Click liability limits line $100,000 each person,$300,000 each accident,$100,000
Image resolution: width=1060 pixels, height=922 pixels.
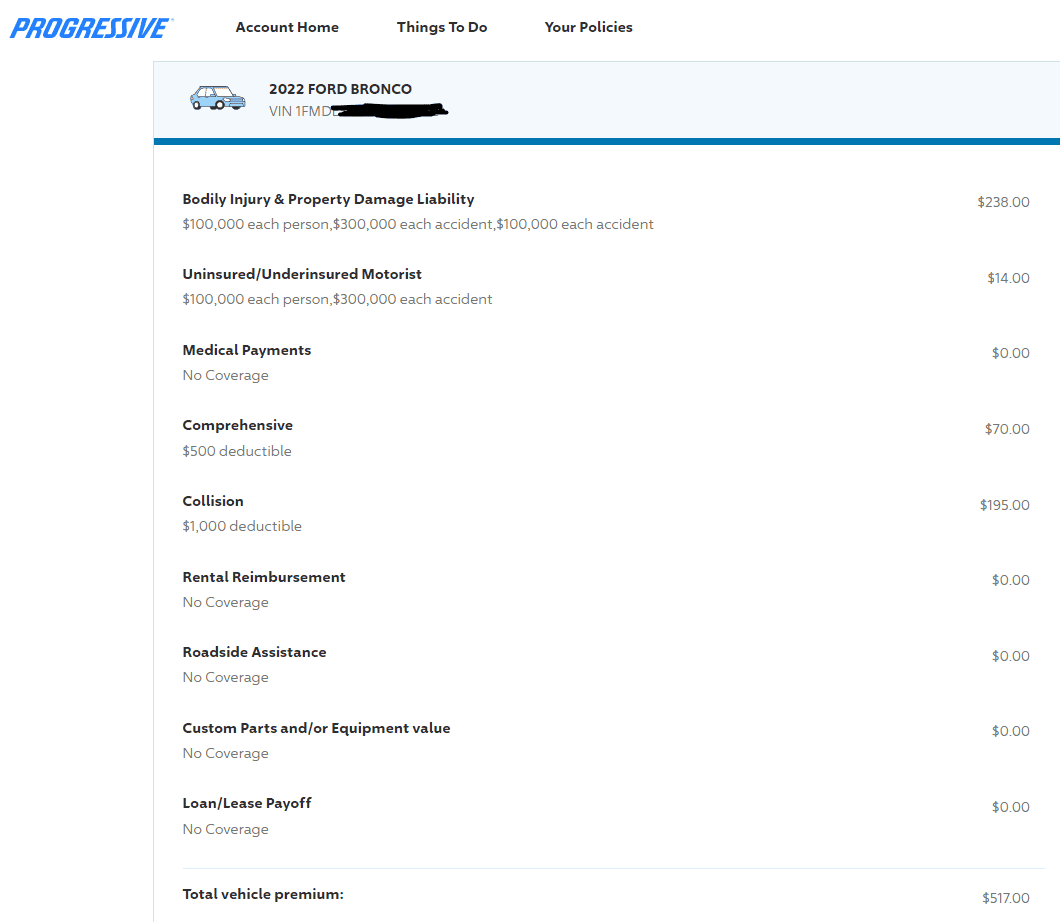[418, 224]
